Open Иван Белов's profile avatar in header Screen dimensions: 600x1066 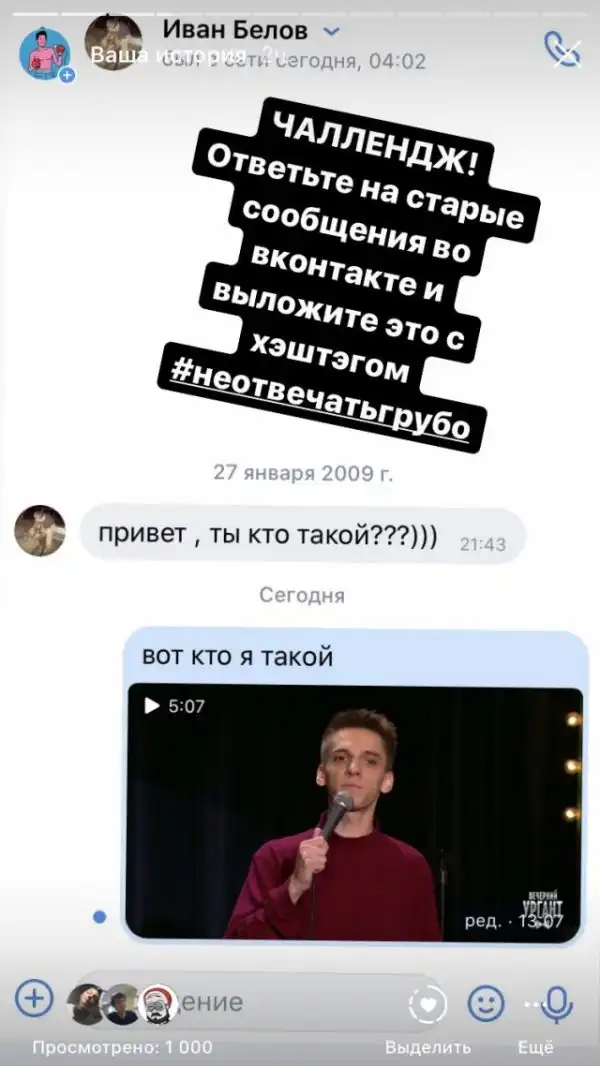[x=113, y=41]
